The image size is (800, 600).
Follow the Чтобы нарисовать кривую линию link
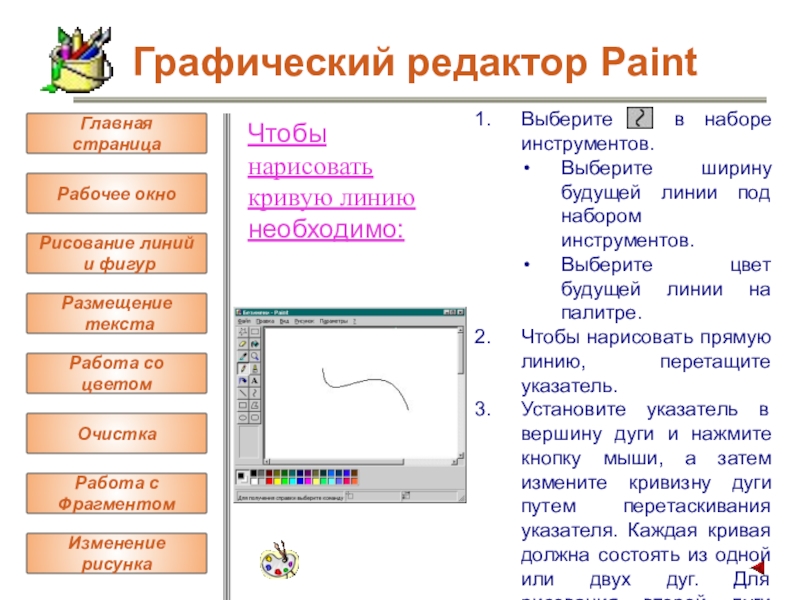tap(332, 182)
